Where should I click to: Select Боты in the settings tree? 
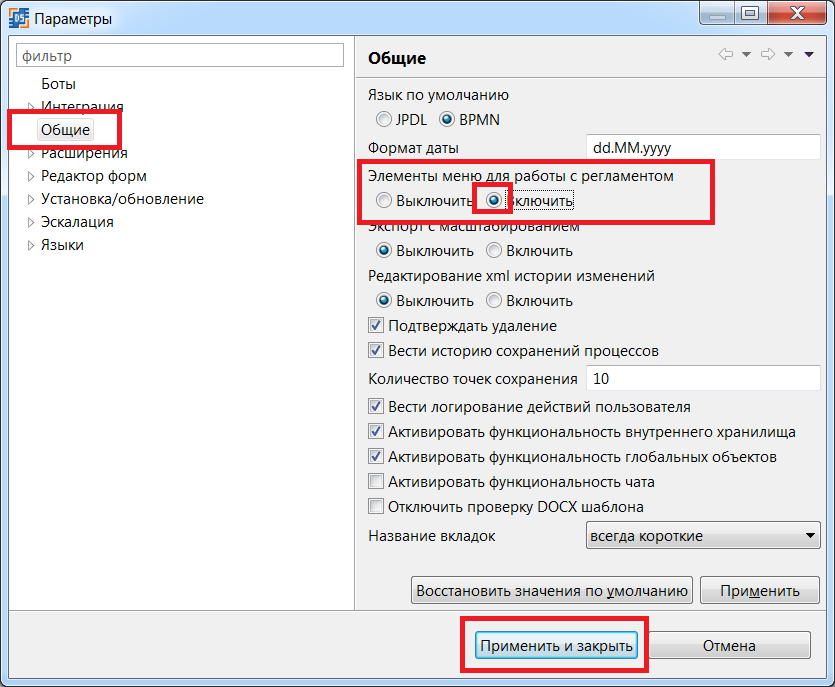coord(59,84)
